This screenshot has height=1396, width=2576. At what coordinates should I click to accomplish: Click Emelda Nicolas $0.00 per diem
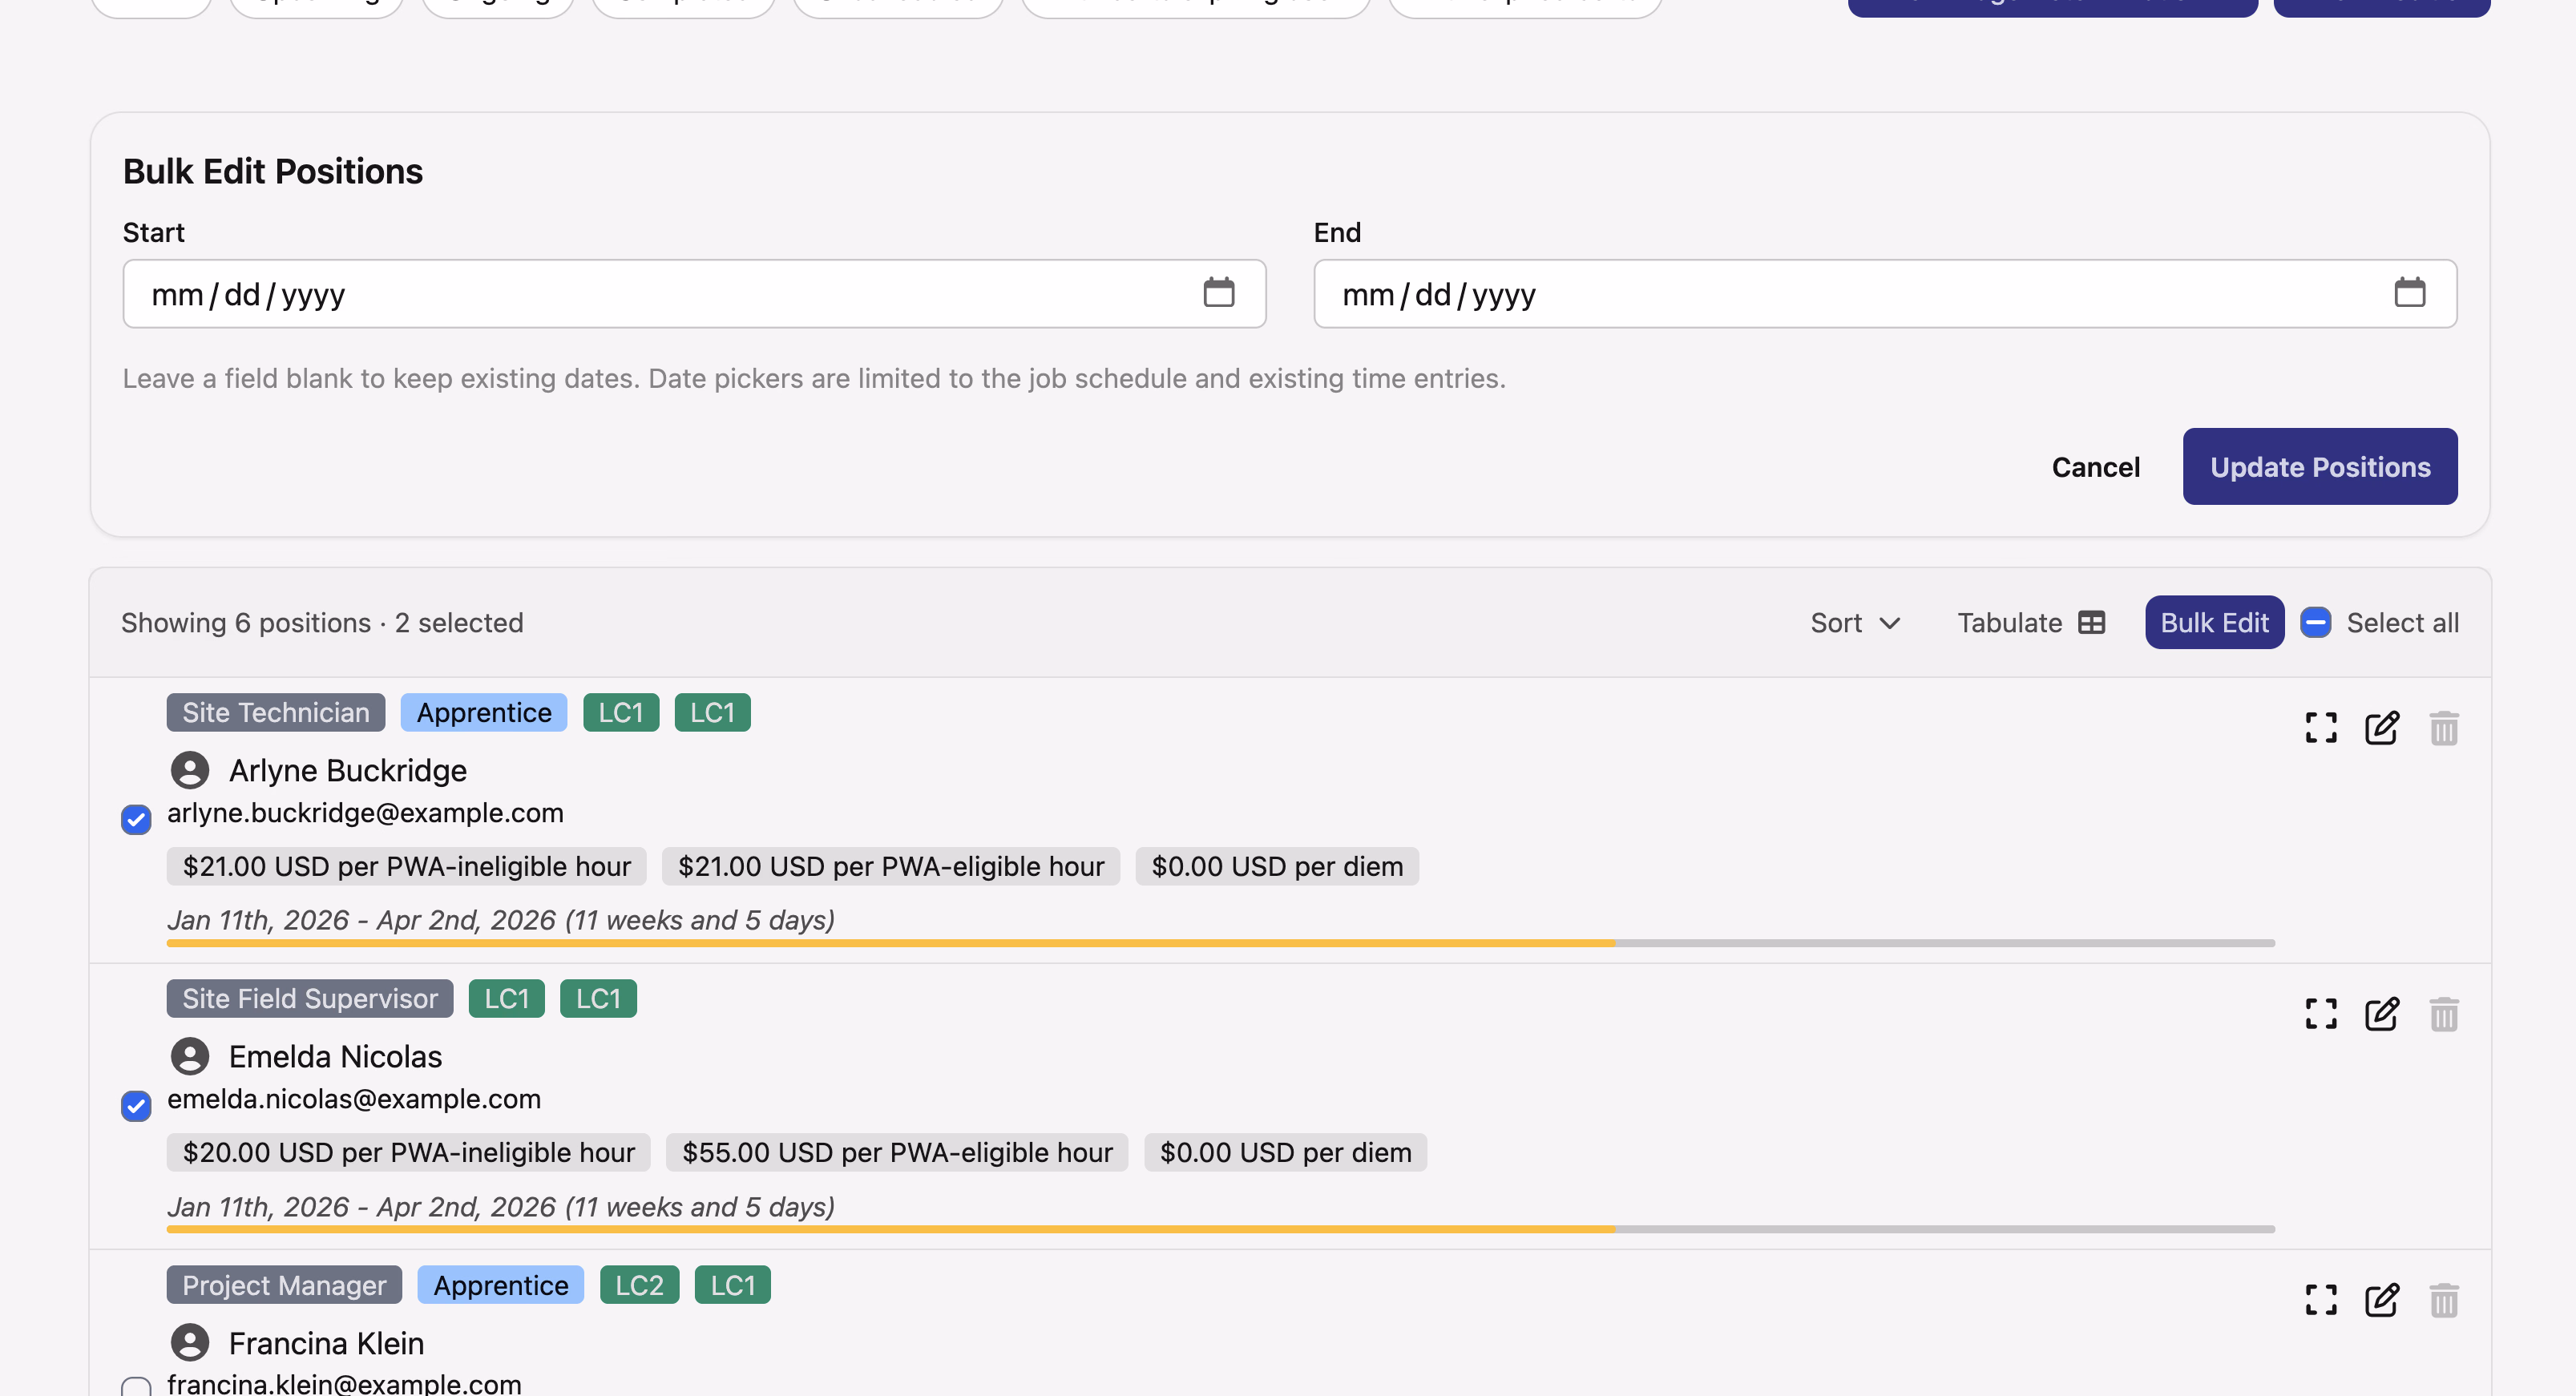pyautogui.click(x=1286, y=1152)
